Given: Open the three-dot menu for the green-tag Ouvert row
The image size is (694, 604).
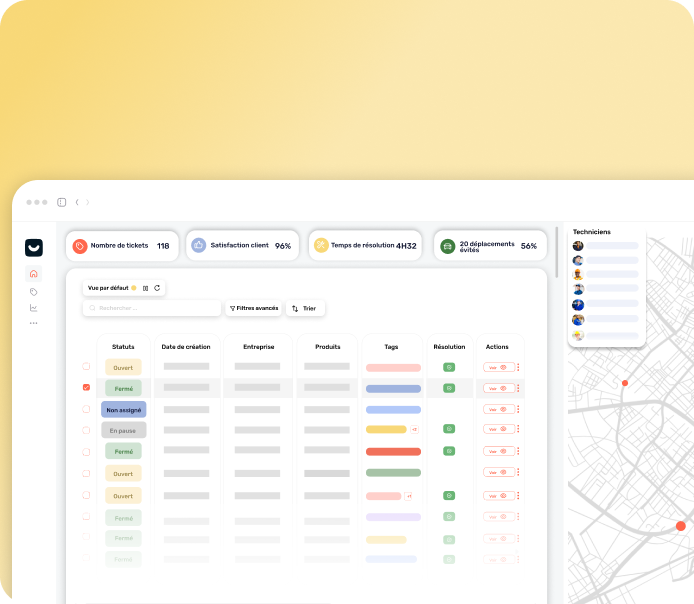Looking at the screenshot, I should coord(518,472).
